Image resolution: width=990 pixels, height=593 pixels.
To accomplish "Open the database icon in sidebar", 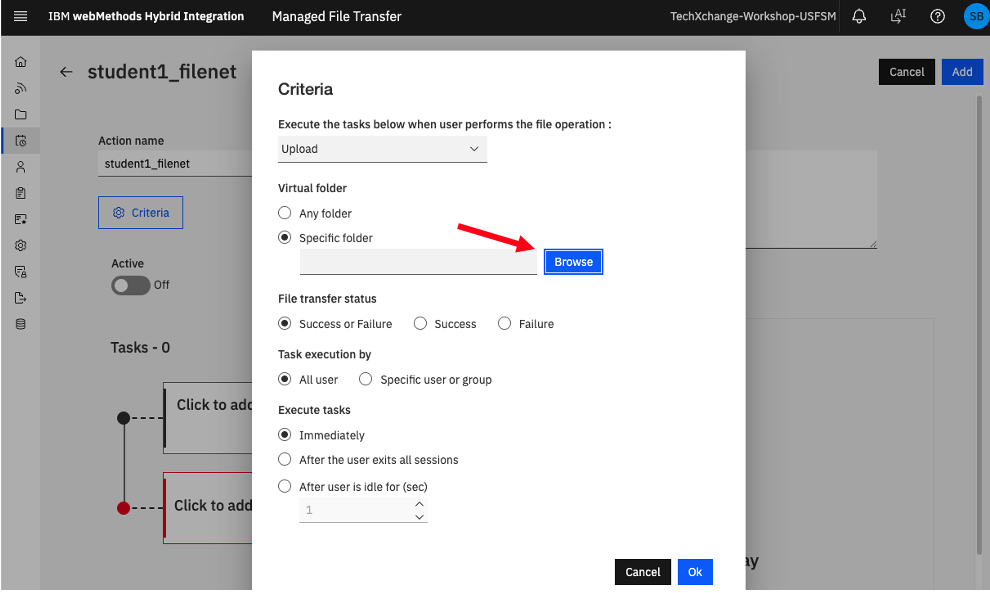I will point(21,325).
